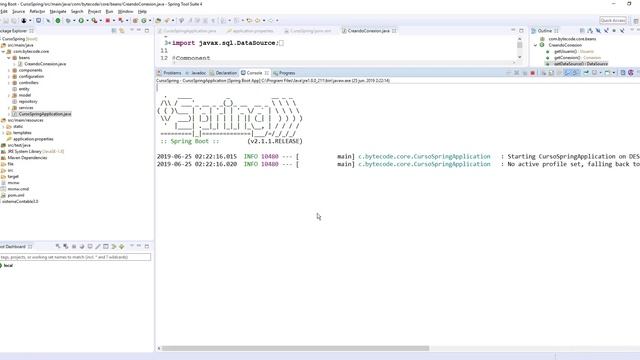Image resolution: width=640 pixels, height=360 pixels.
Task: Expand the configuration package
Action: pyautogui.click(x=9, y=76)
